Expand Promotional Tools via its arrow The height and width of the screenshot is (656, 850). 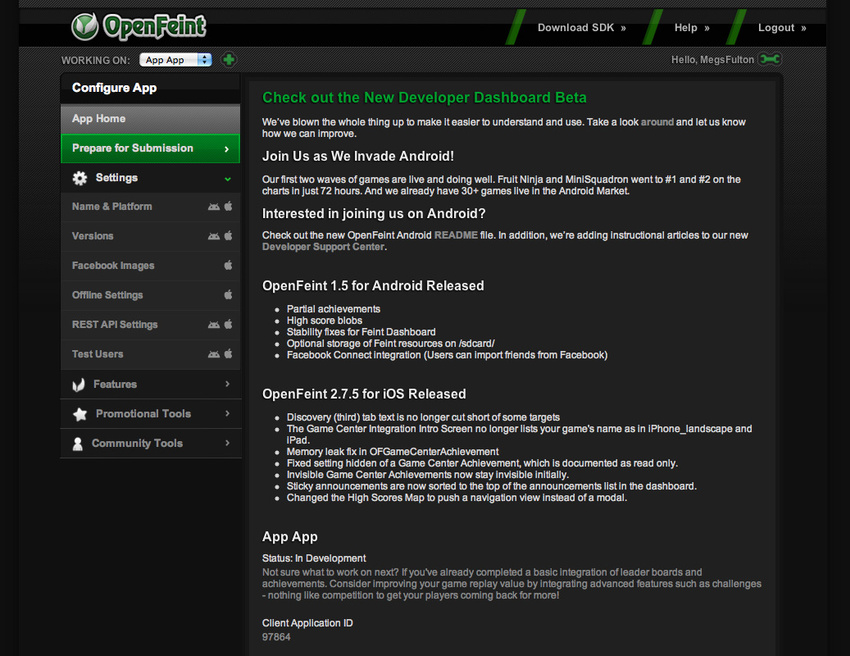[228, 414]
